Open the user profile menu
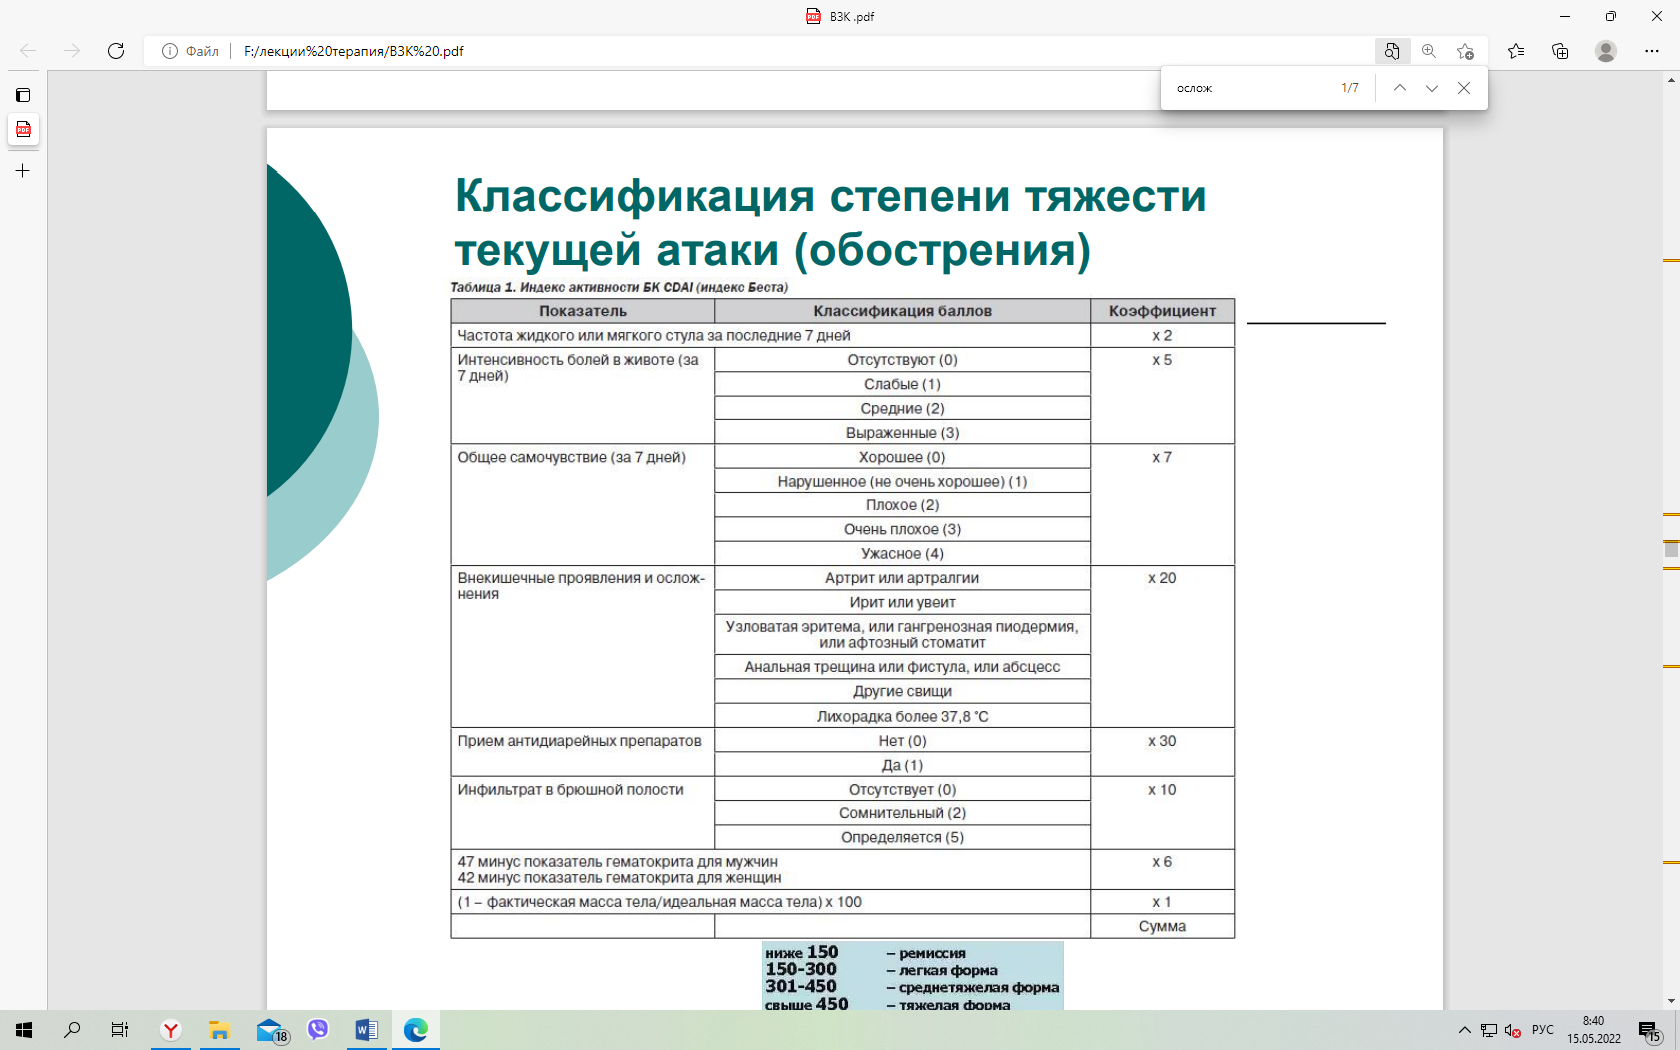Viewport: 1680px width, 1050px height. [x=1606, y=51]
